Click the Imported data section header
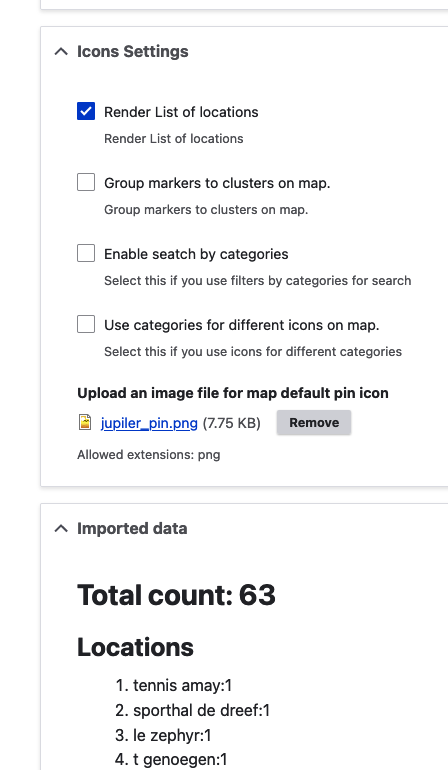This screenshot has height=770, width=448. 132,528
